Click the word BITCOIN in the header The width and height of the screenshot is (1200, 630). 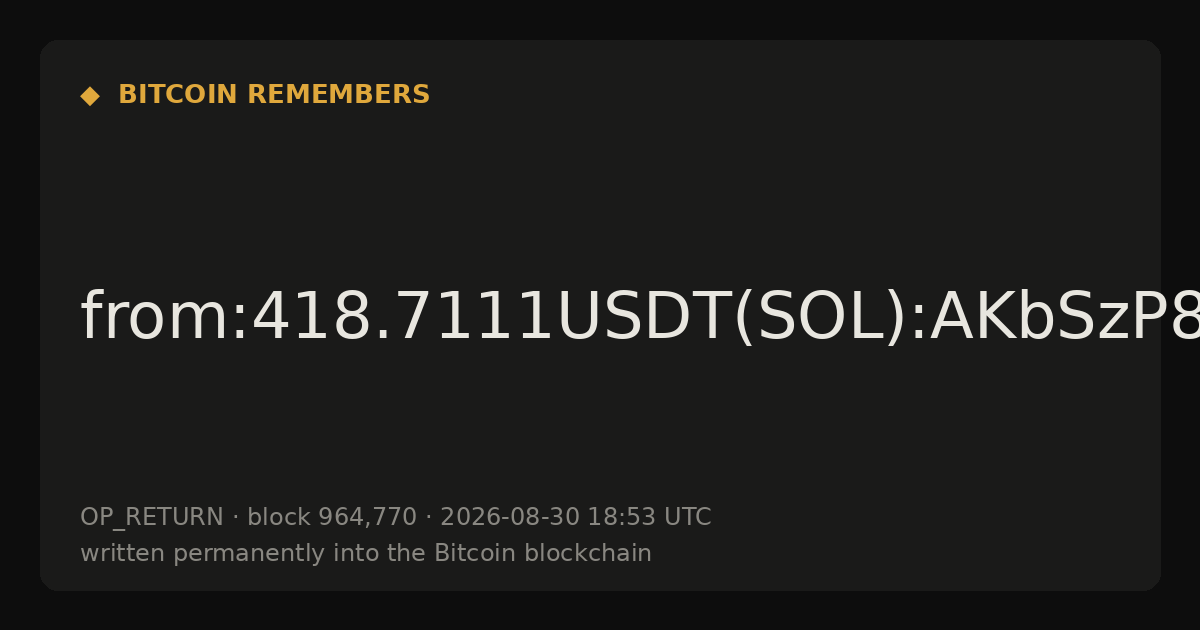click(x=179, y=95)
